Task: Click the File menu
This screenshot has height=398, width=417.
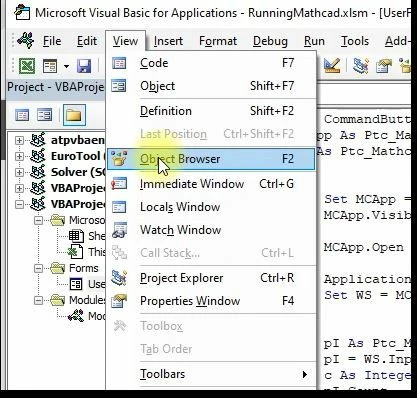Action: click(52, 41)
